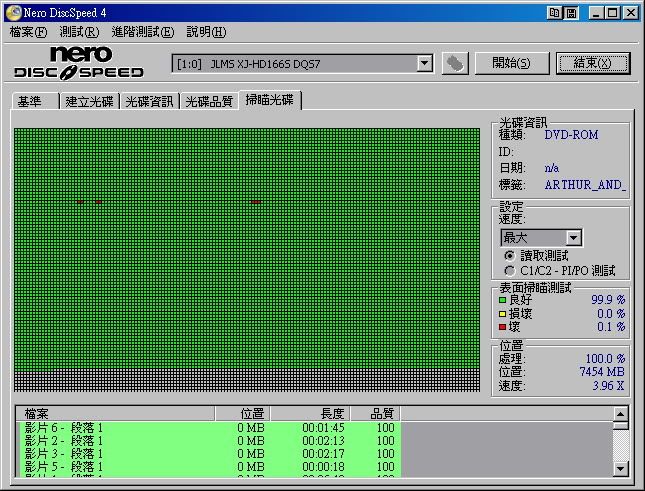Click file list scrollbar up arrow
645x491 pixels.
pyautogui.click(x=620, y=414)
